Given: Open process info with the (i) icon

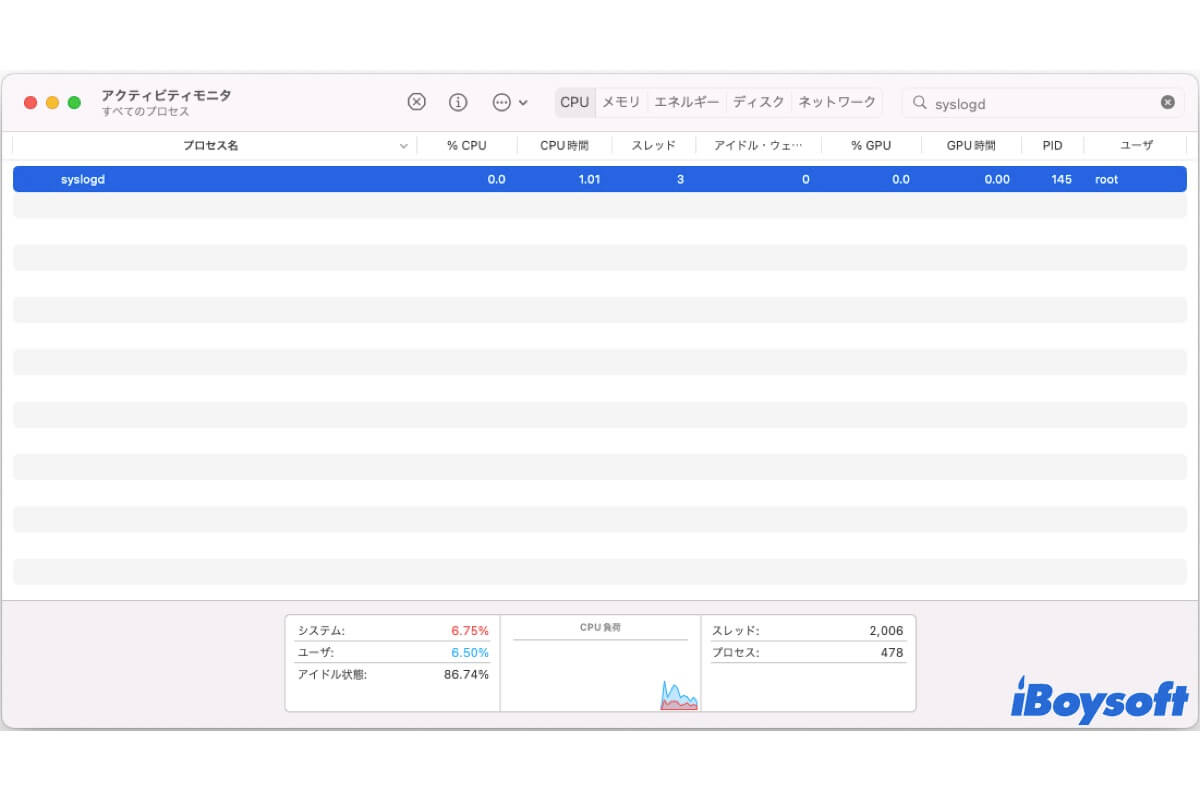Looking at the screenshot, I should click(x=458, y=102).
